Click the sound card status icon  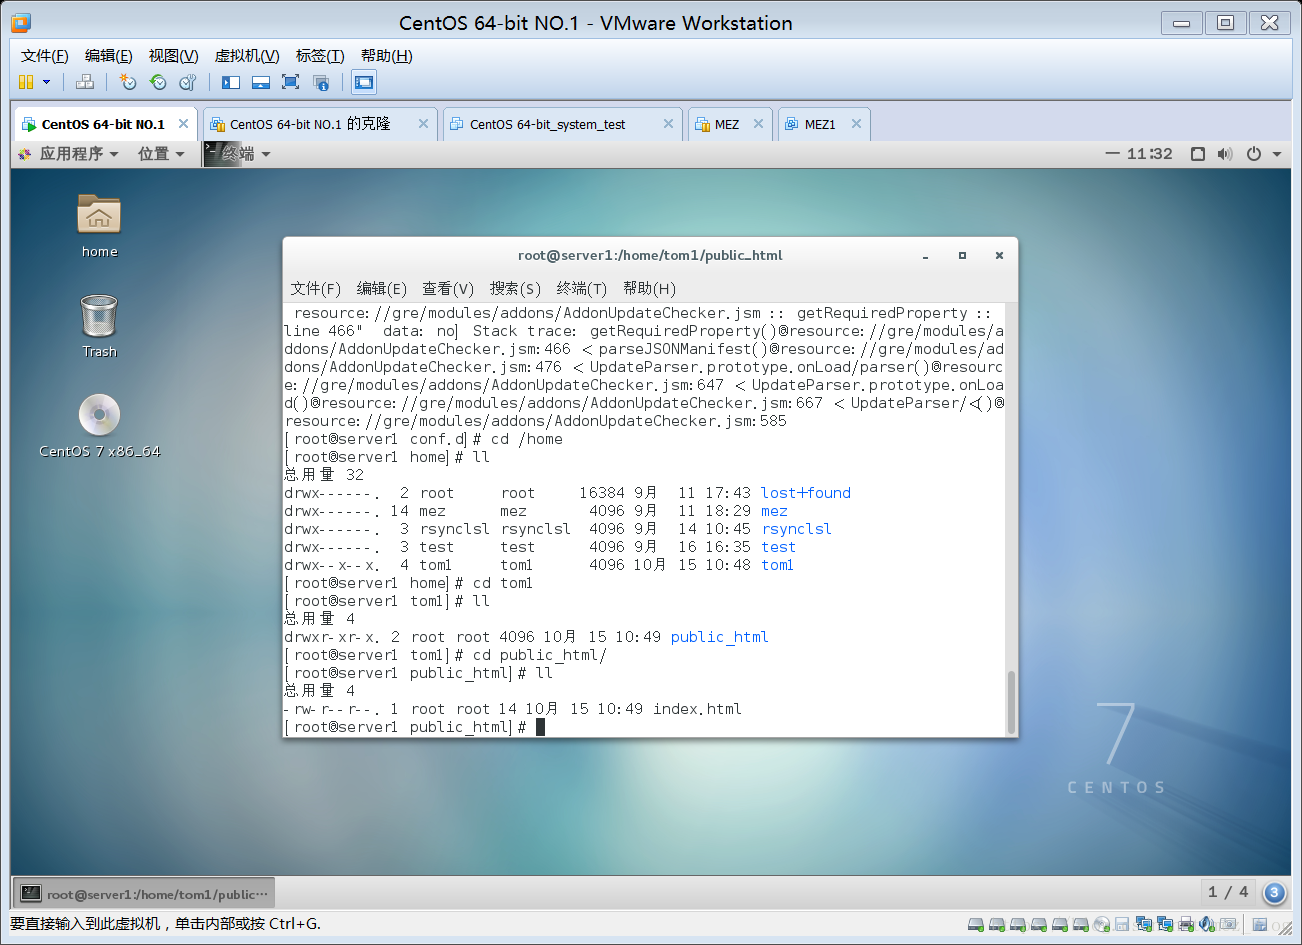click(1207, 924)
